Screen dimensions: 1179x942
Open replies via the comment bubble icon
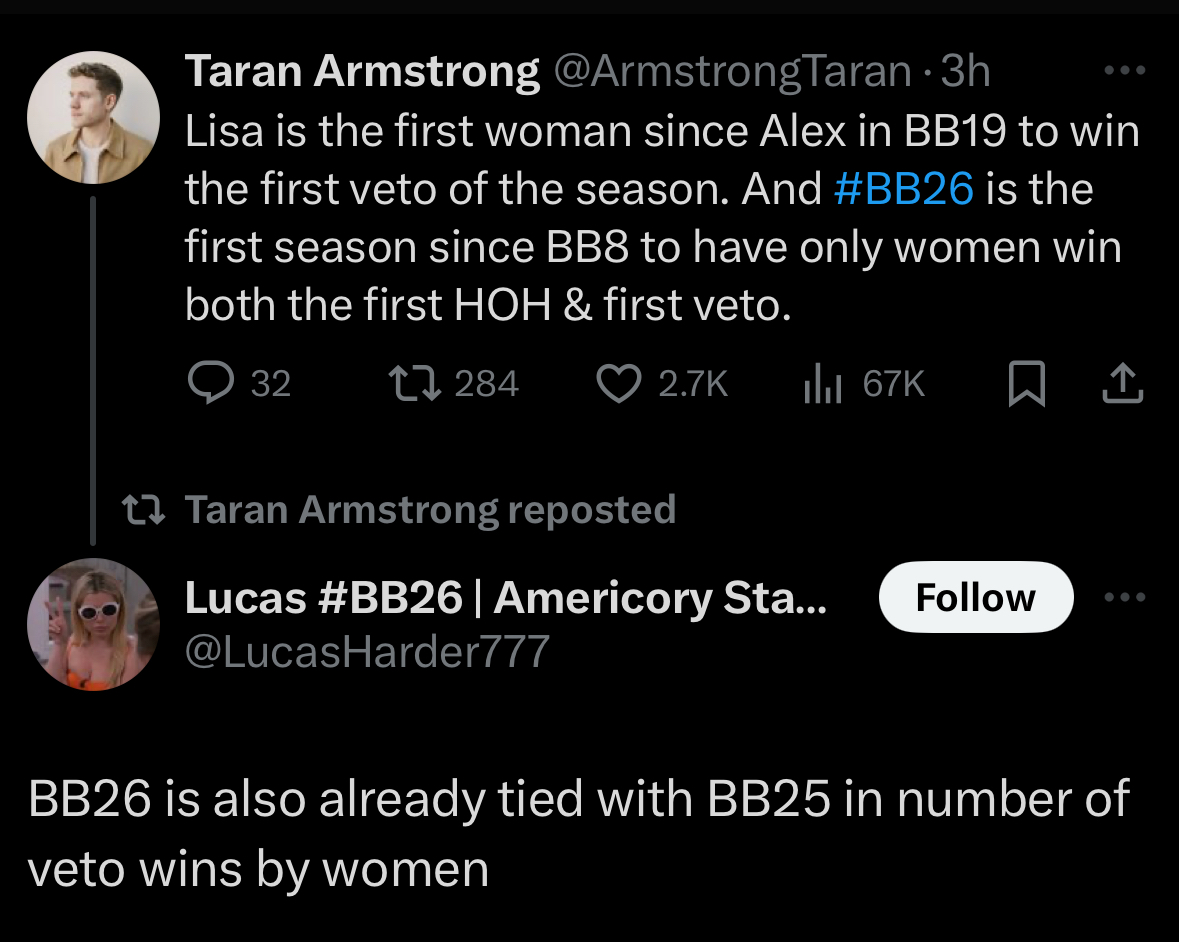click(x=211, y=383)
